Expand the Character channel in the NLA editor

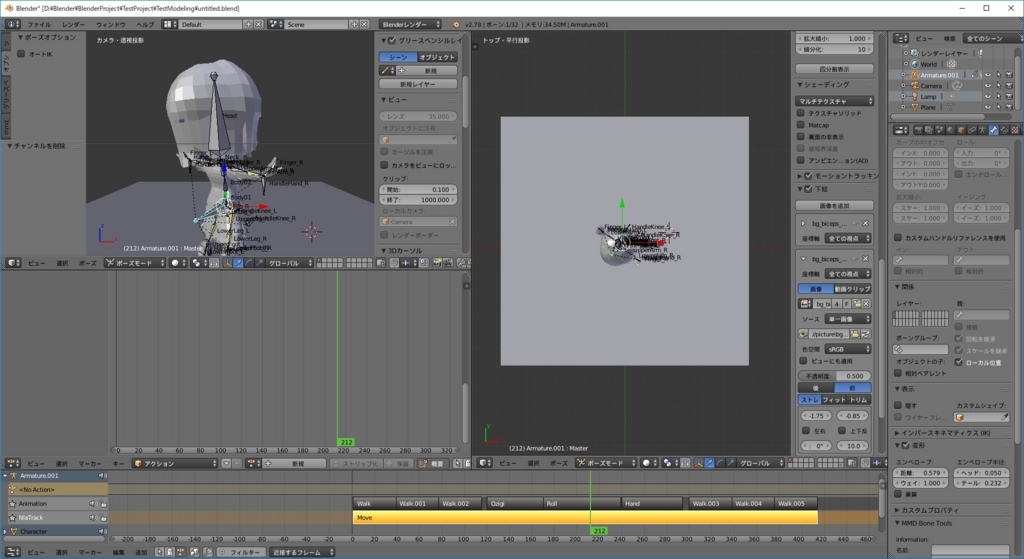tap(5, 532)
